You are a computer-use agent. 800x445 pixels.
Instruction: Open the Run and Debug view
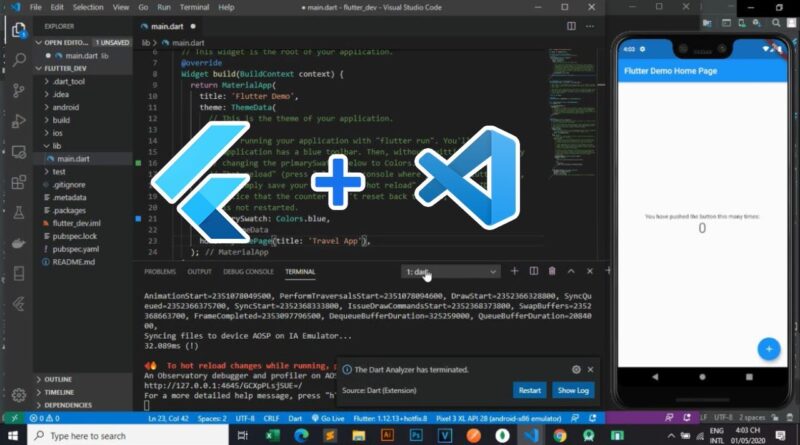click(17, 124)
